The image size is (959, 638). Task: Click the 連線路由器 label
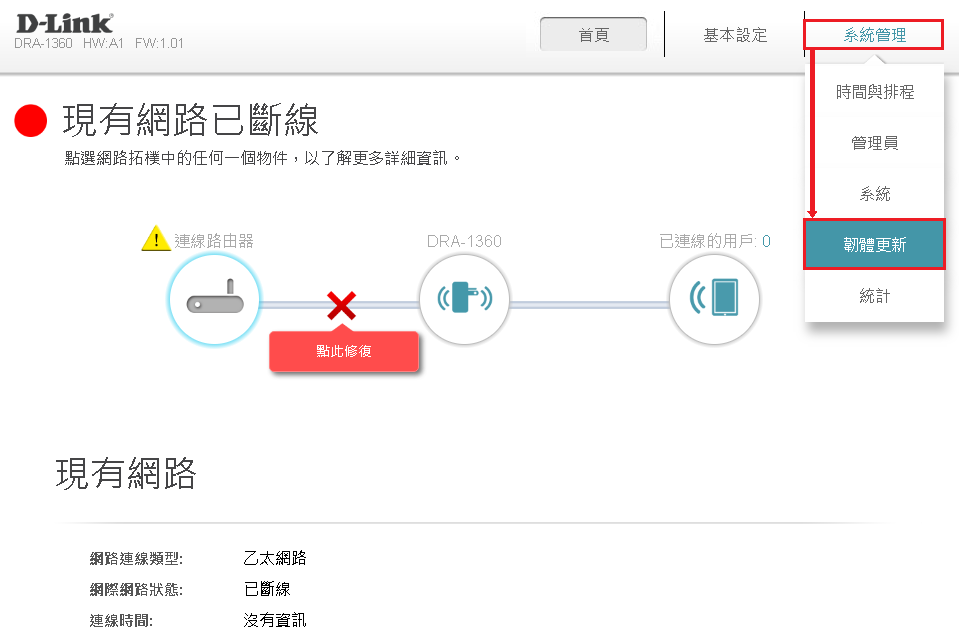tap(214, 241)
